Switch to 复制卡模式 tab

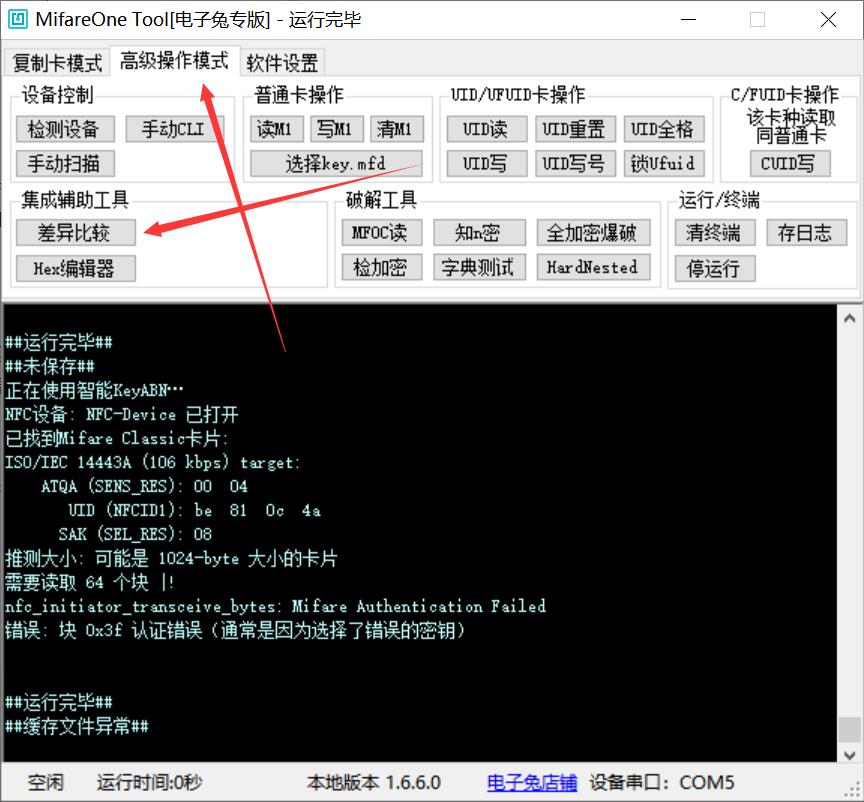pyautogui.click(x=57, y=62)
